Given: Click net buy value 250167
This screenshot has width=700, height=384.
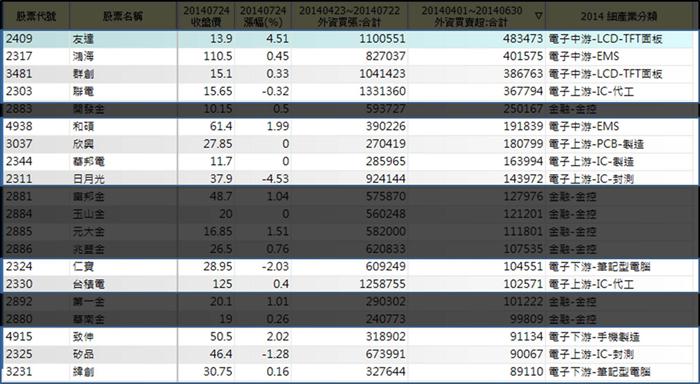Looking at the screenshot, I should tap(523, 109).
